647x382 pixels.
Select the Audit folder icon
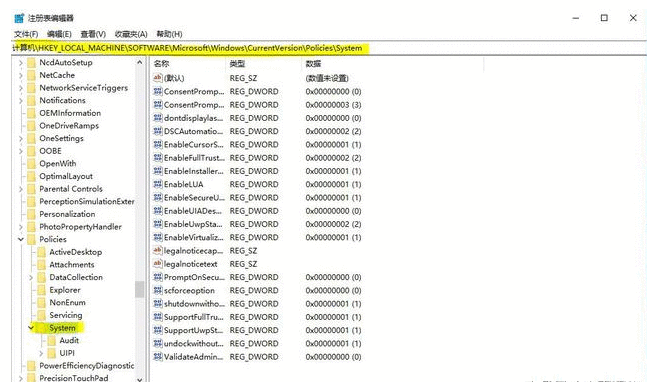click(52, 341)
